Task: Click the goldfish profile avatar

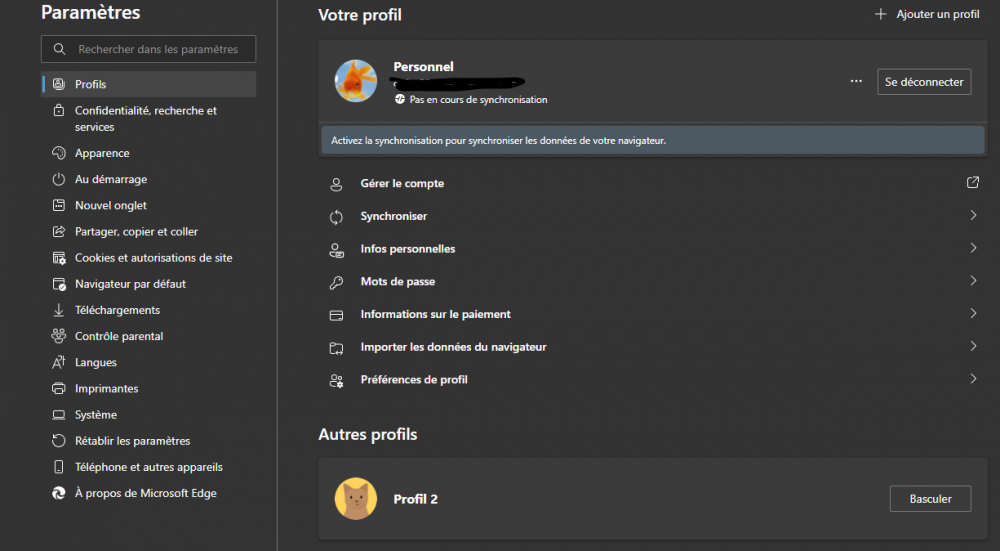Action: 356,81
